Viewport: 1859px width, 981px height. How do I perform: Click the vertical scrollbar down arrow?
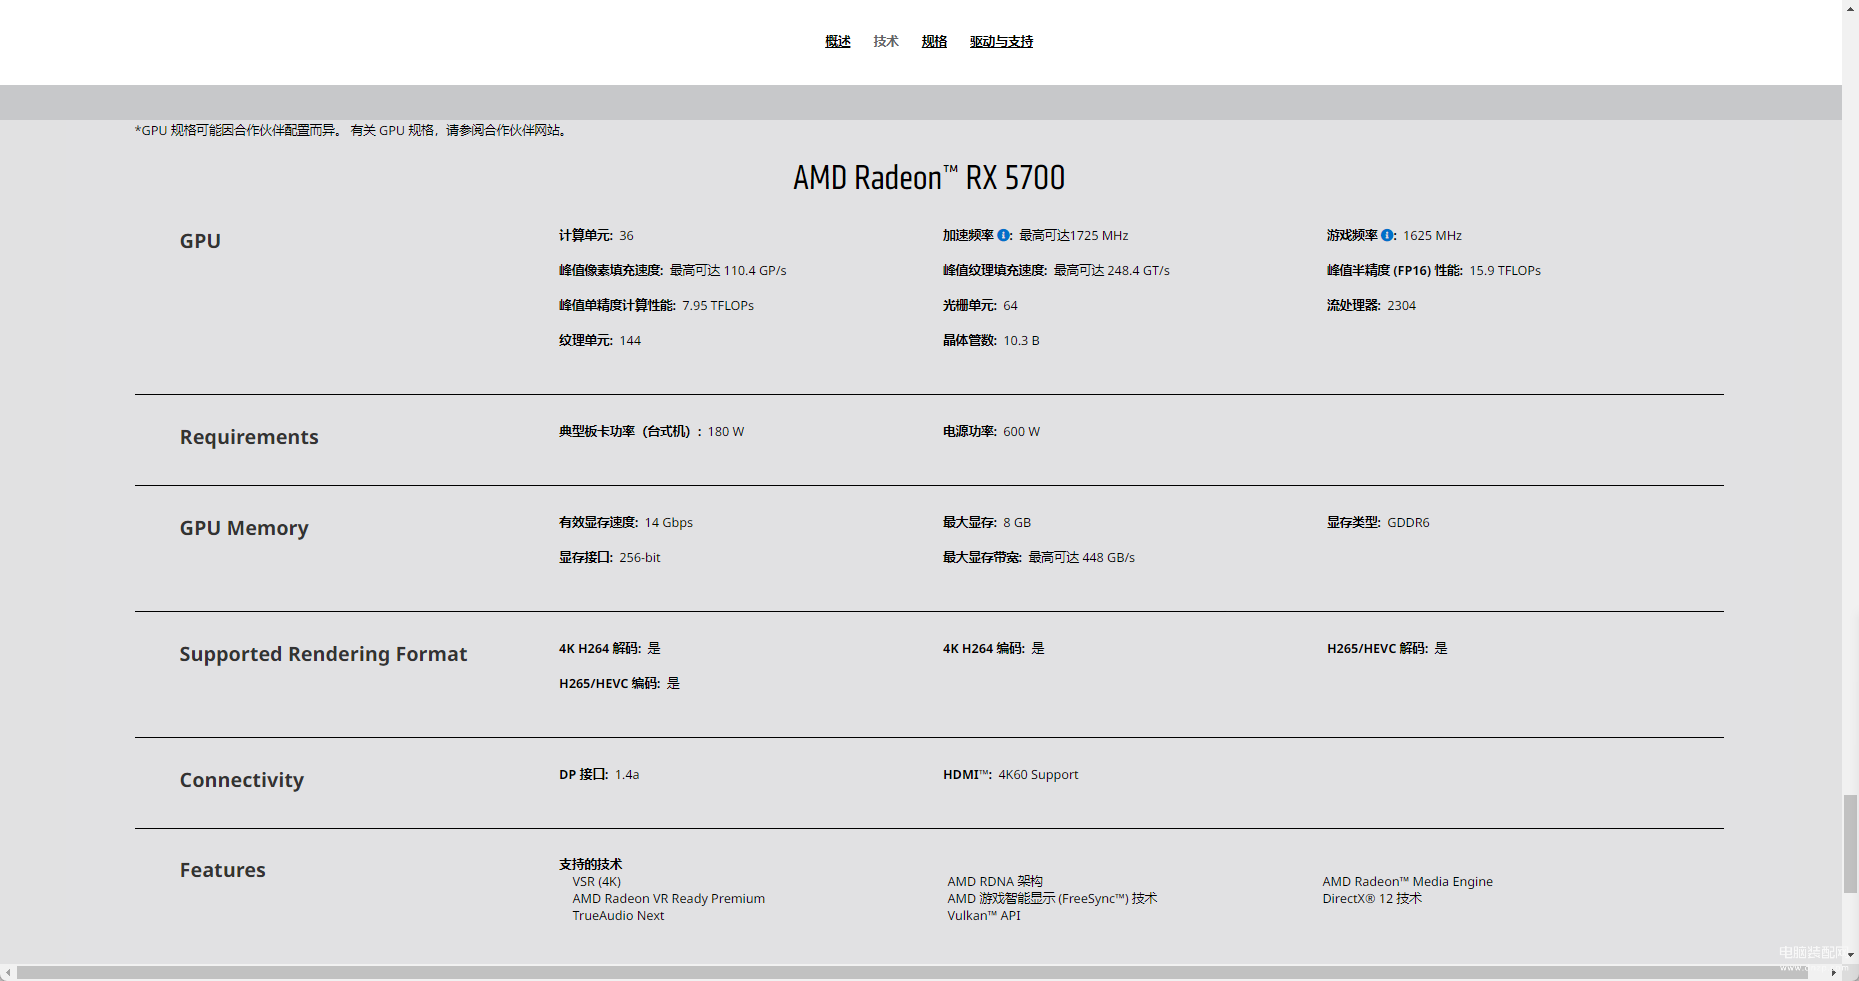tap(1850, 955)
